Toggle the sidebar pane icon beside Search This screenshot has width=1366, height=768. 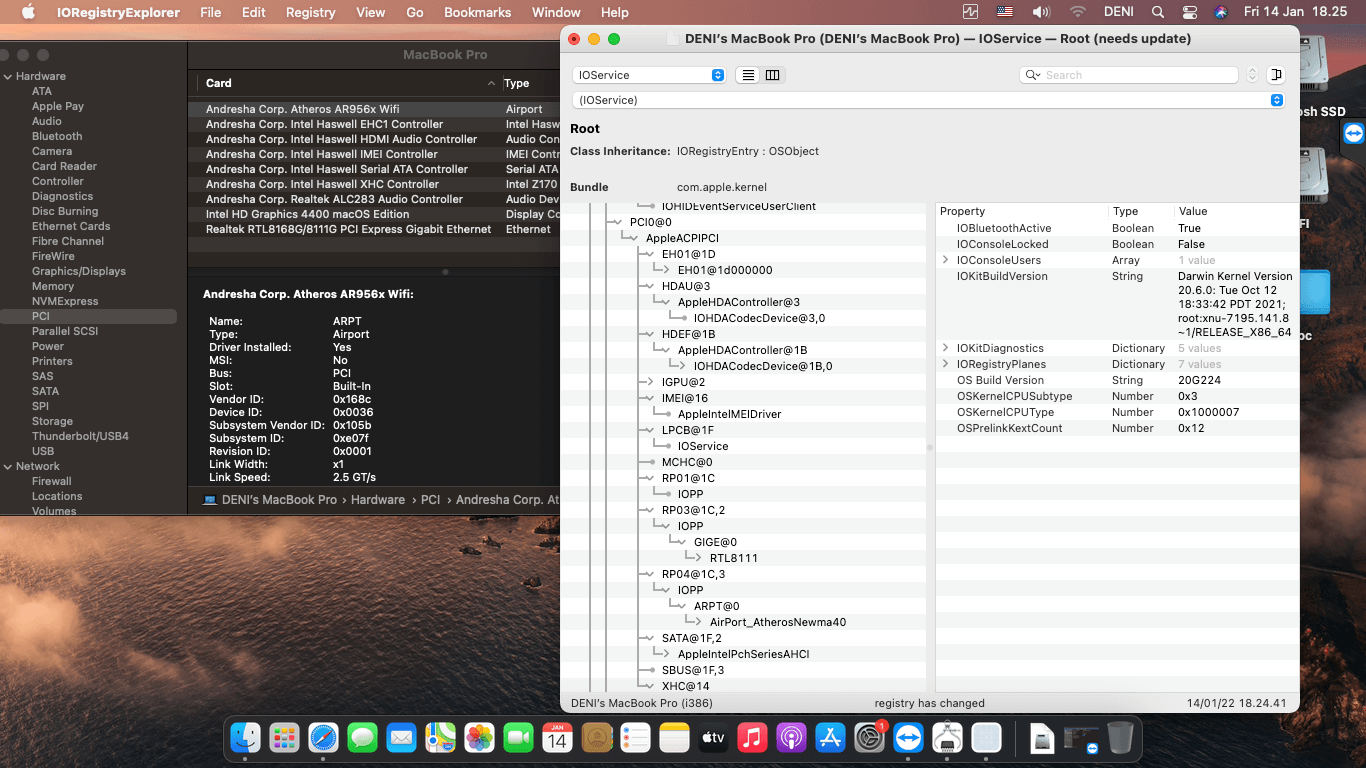[1275, 75]
